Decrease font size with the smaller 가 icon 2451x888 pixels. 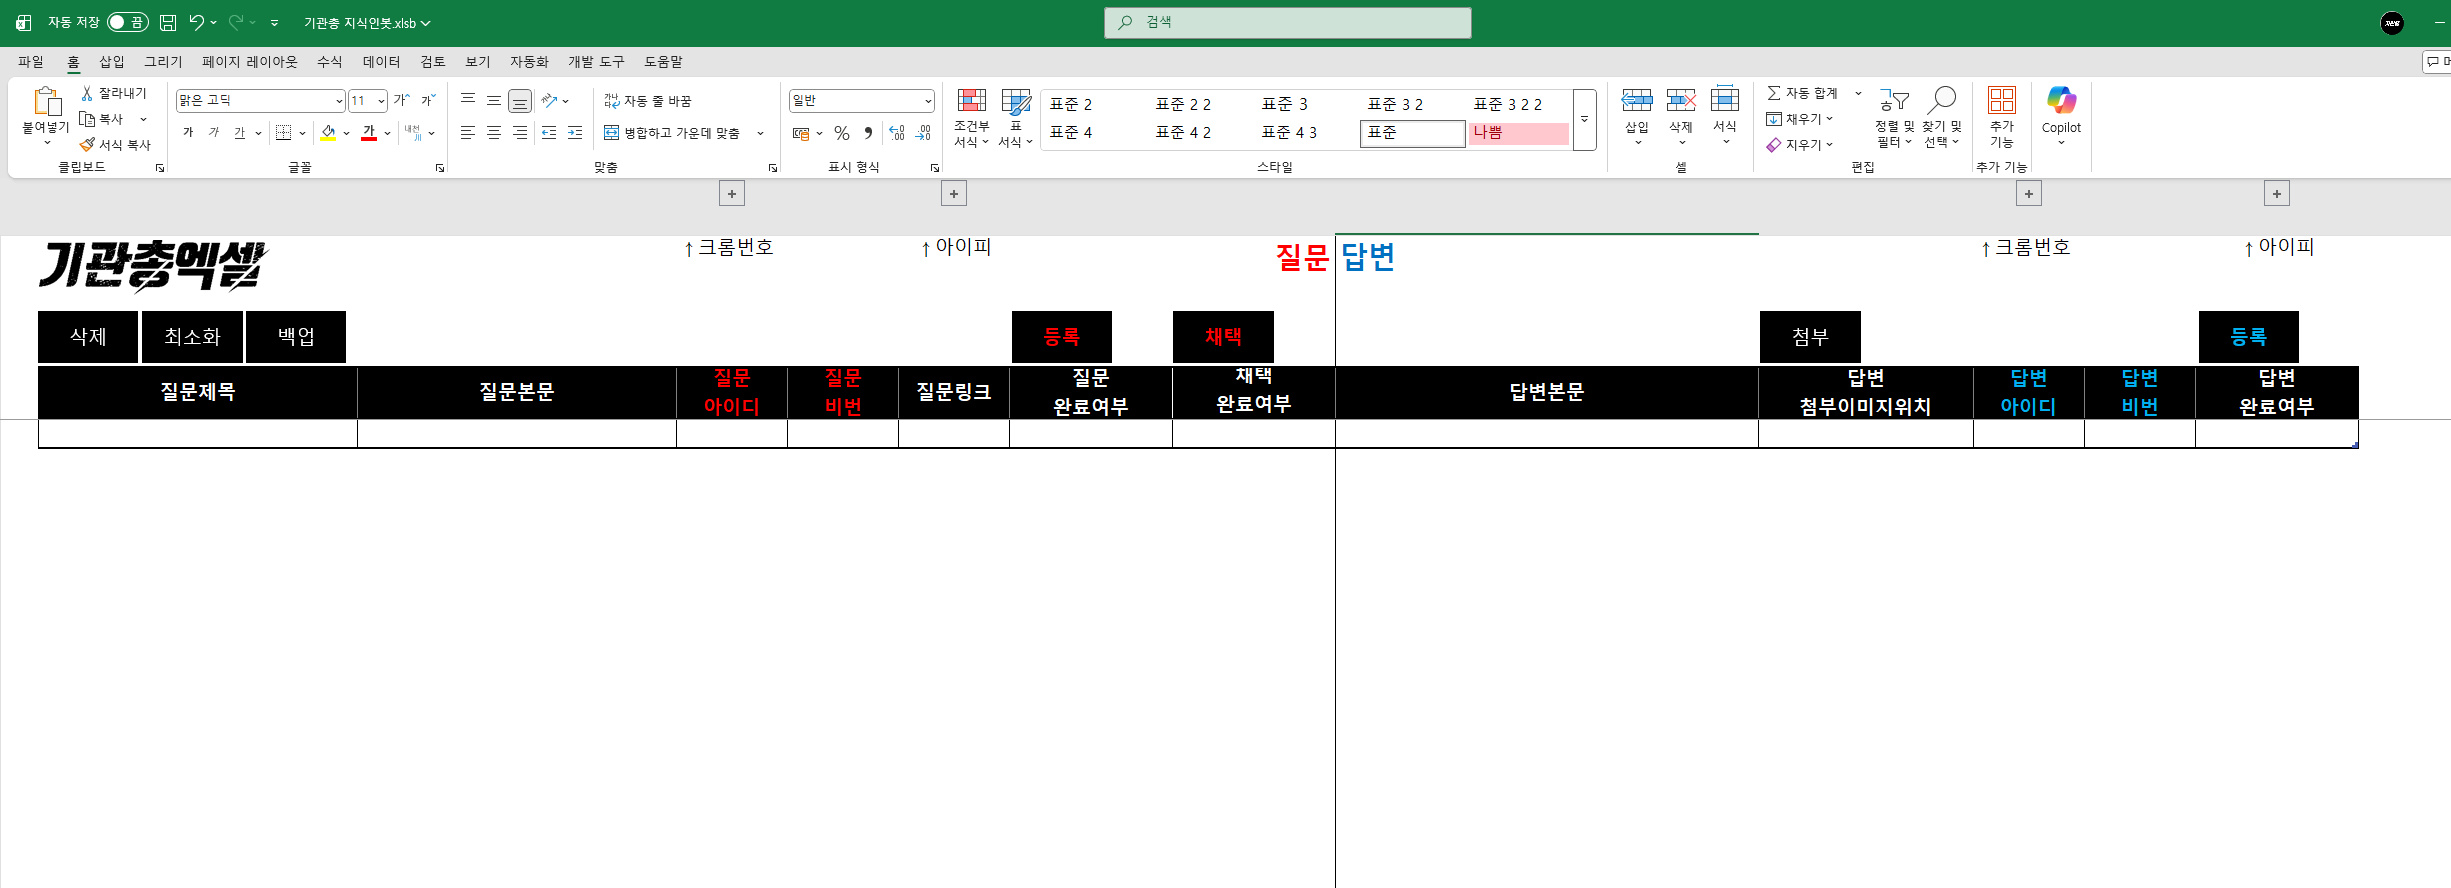[x=428, y=100]
